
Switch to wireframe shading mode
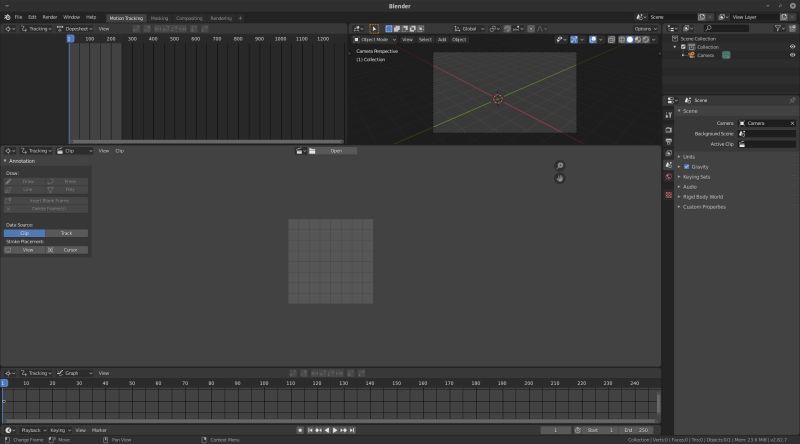(x=622, y=39)
